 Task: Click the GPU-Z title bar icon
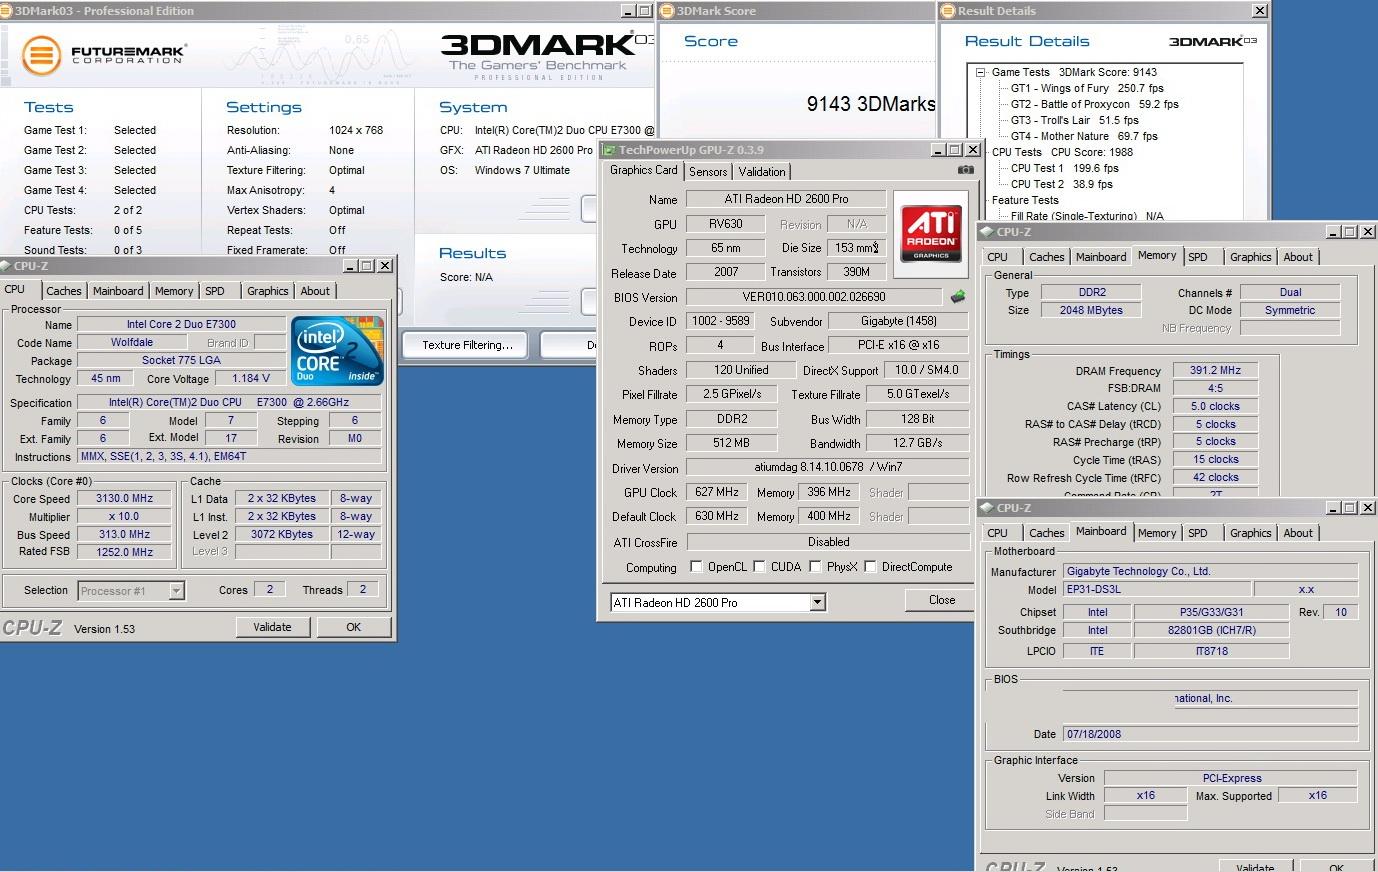point(609,150)
